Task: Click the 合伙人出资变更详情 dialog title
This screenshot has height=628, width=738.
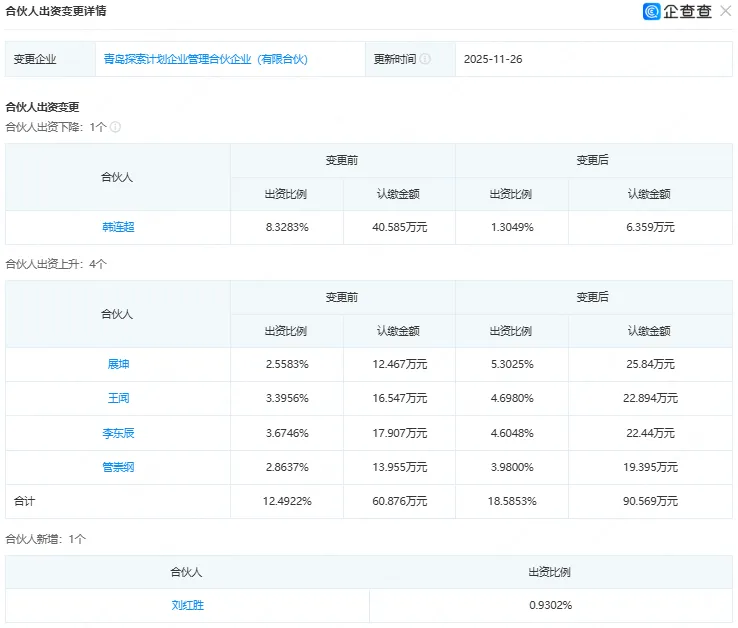Action: tap(56, 11)
